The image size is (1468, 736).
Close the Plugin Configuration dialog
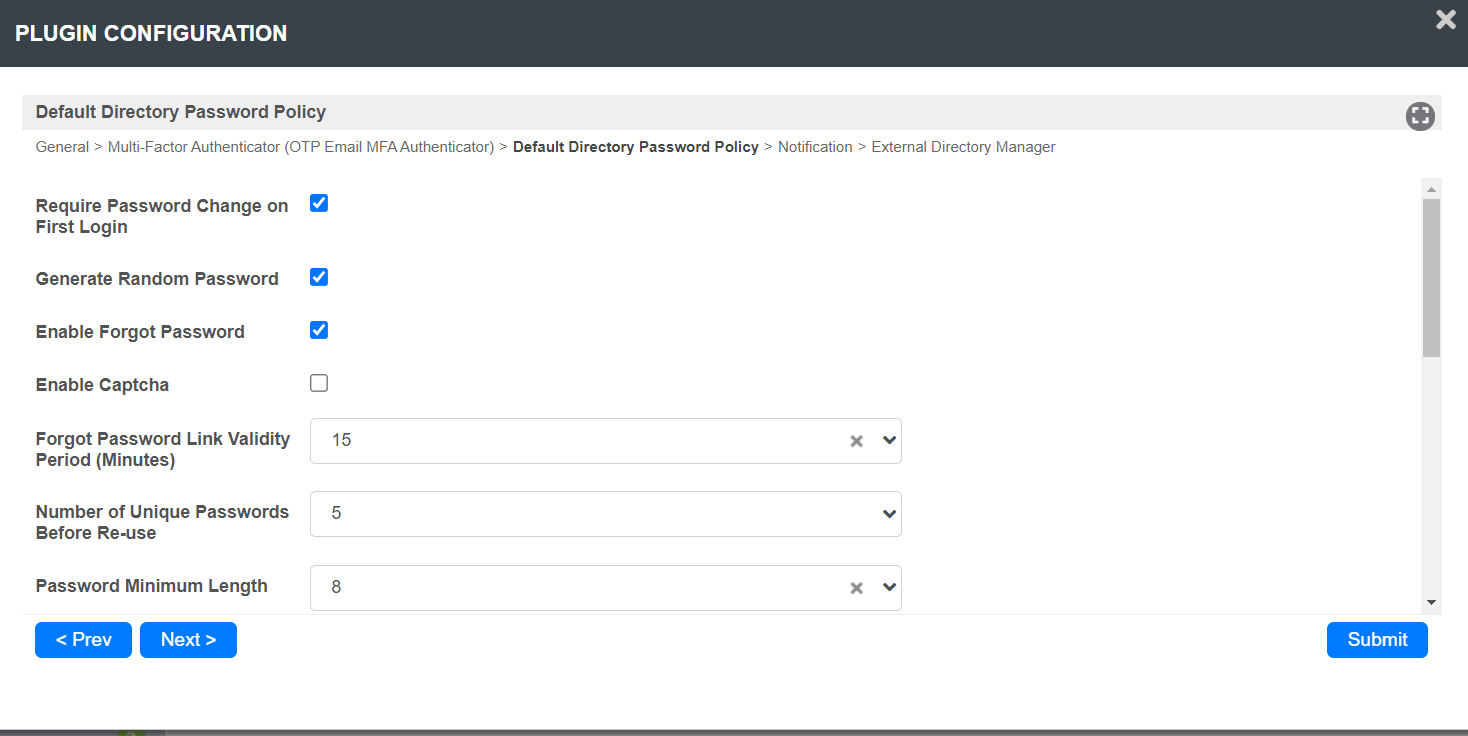click(x=1445, y=20)
